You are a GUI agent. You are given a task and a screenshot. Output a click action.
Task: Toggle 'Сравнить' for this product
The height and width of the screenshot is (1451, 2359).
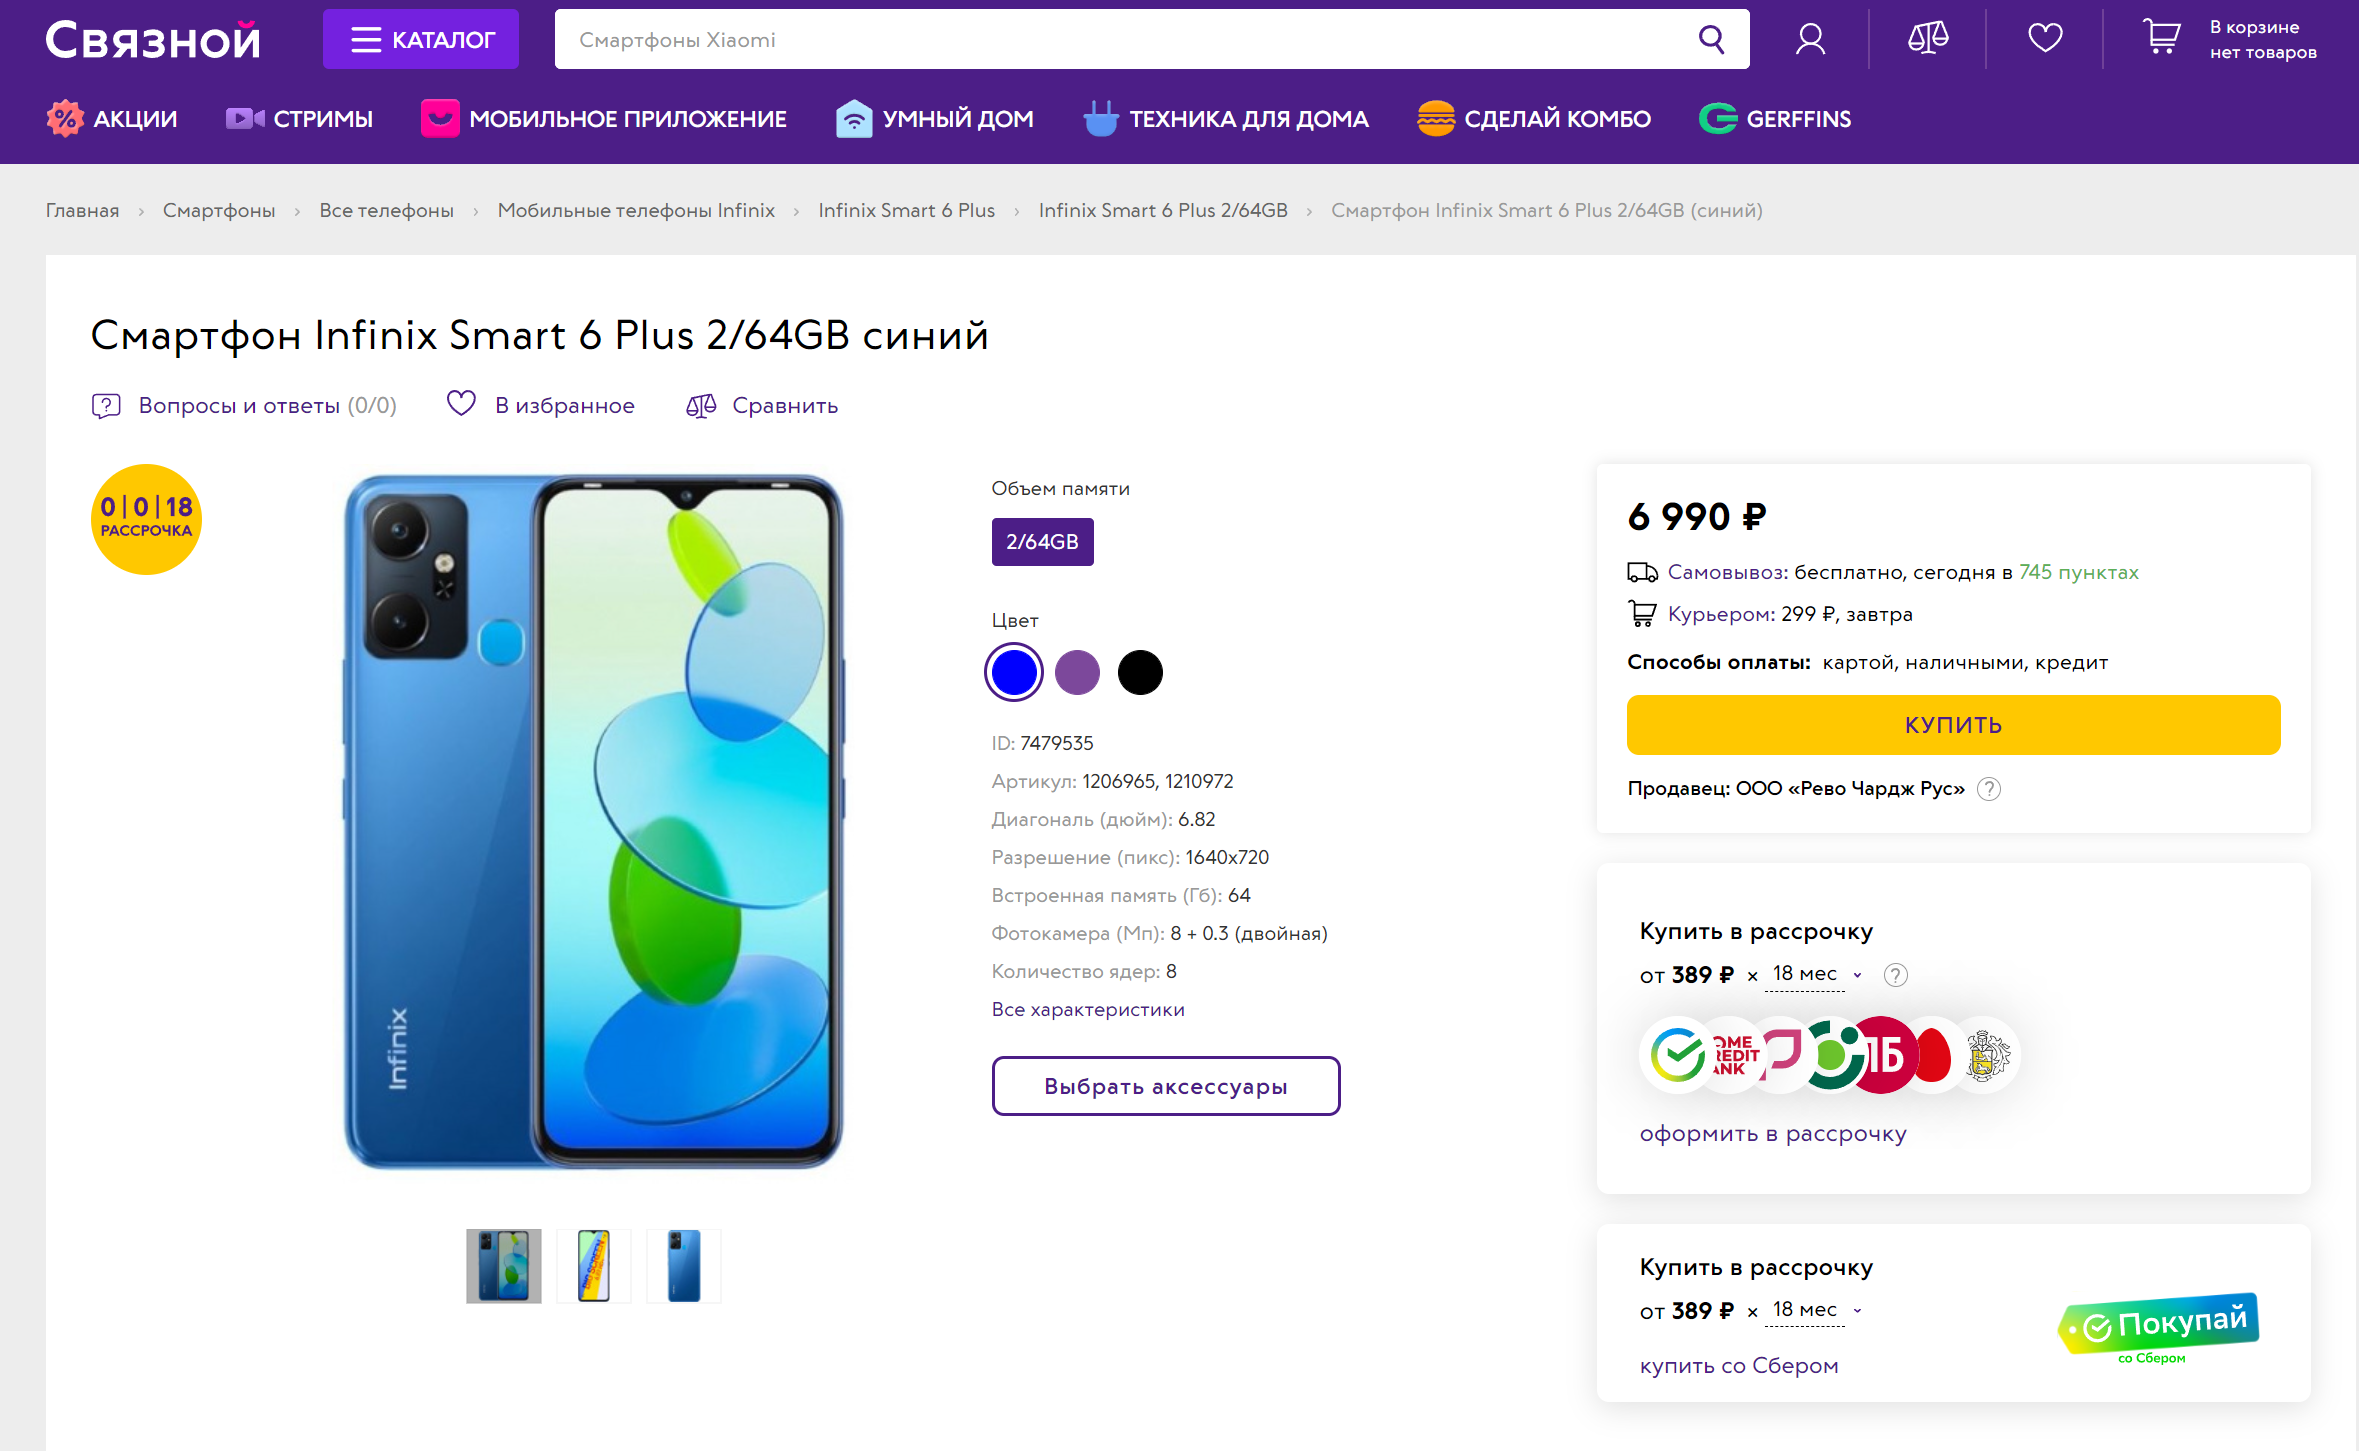pos(762,405)
